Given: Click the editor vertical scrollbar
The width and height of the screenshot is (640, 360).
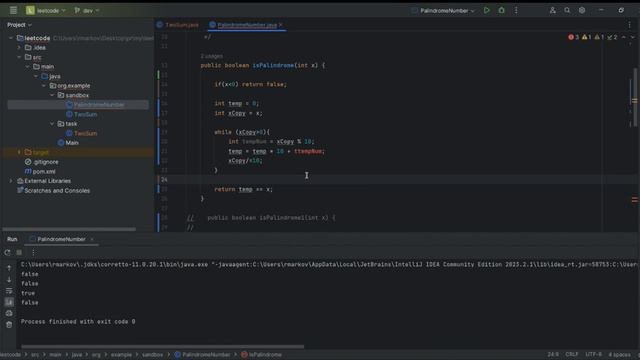Looking at the screenshot, I should (x=635, y=98).
